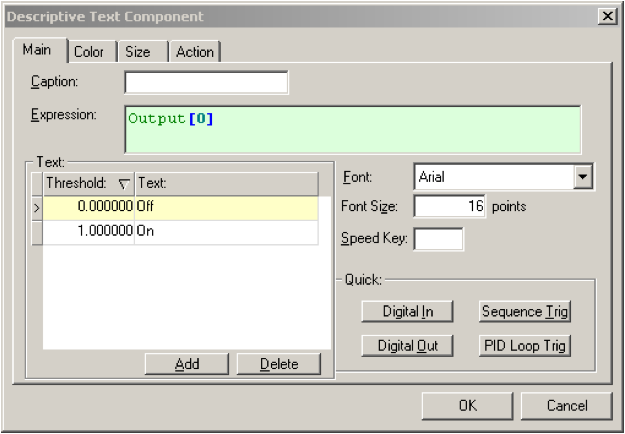Click the Font Size input field
Screen dimensions: 625x434
tap(449, 207)
